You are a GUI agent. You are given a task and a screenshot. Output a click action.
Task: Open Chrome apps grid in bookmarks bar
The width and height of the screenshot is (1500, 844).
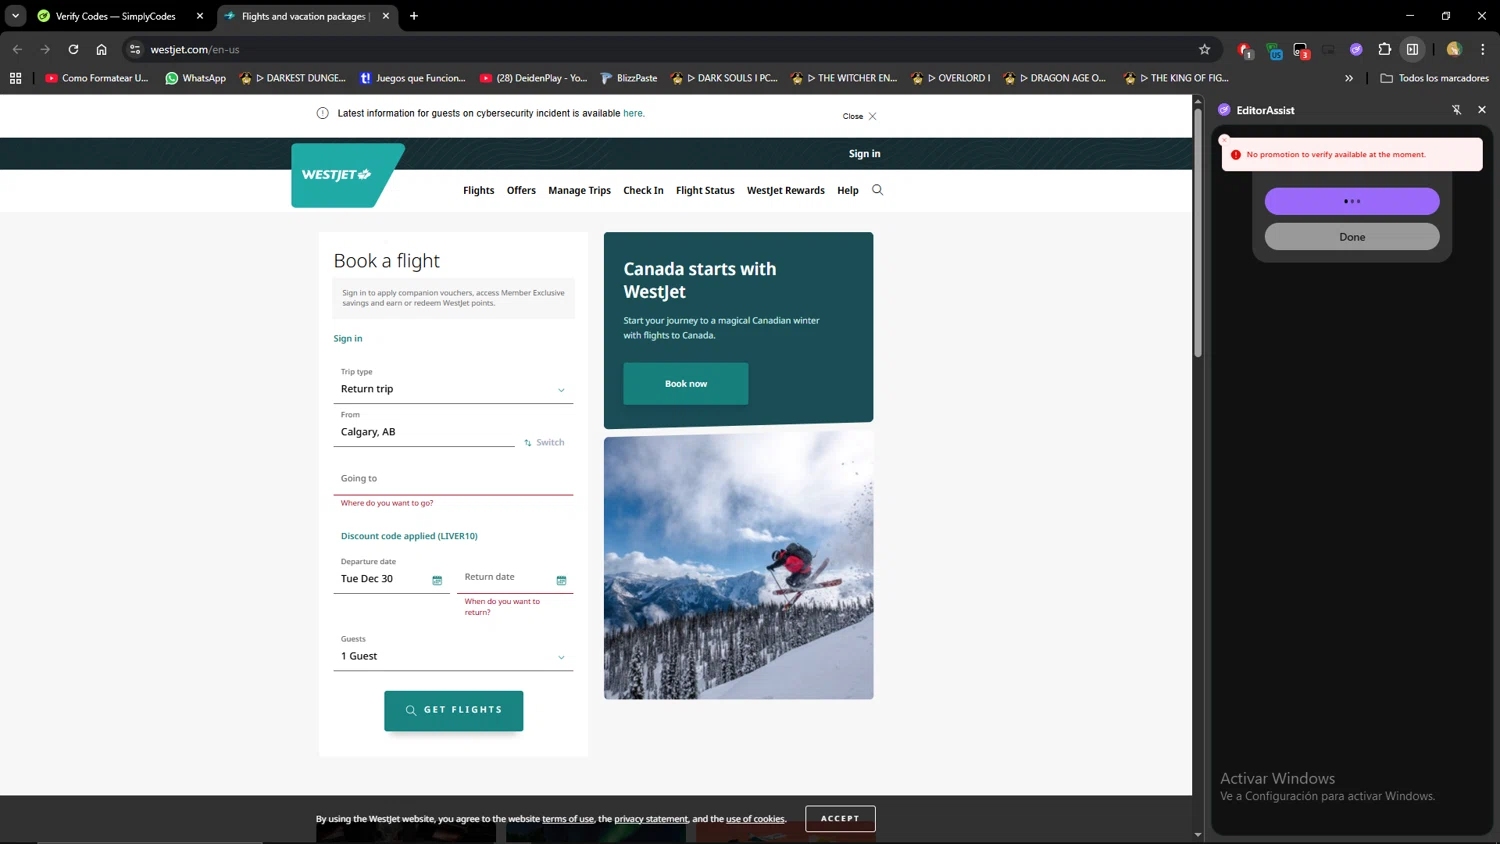tap(15, 78)
